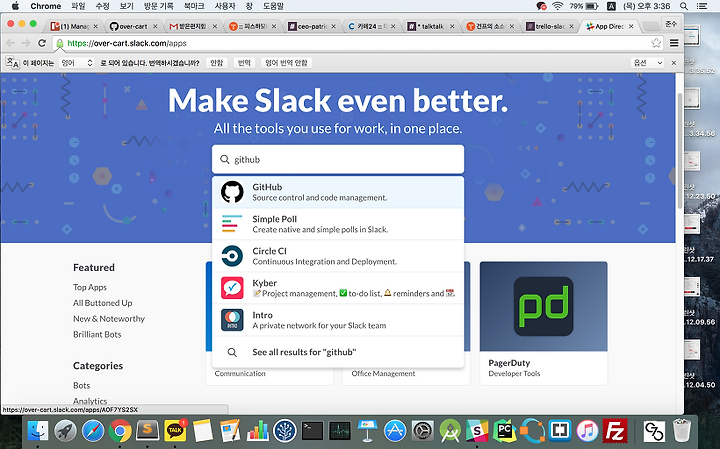Open the Bots category

point(81,385)
